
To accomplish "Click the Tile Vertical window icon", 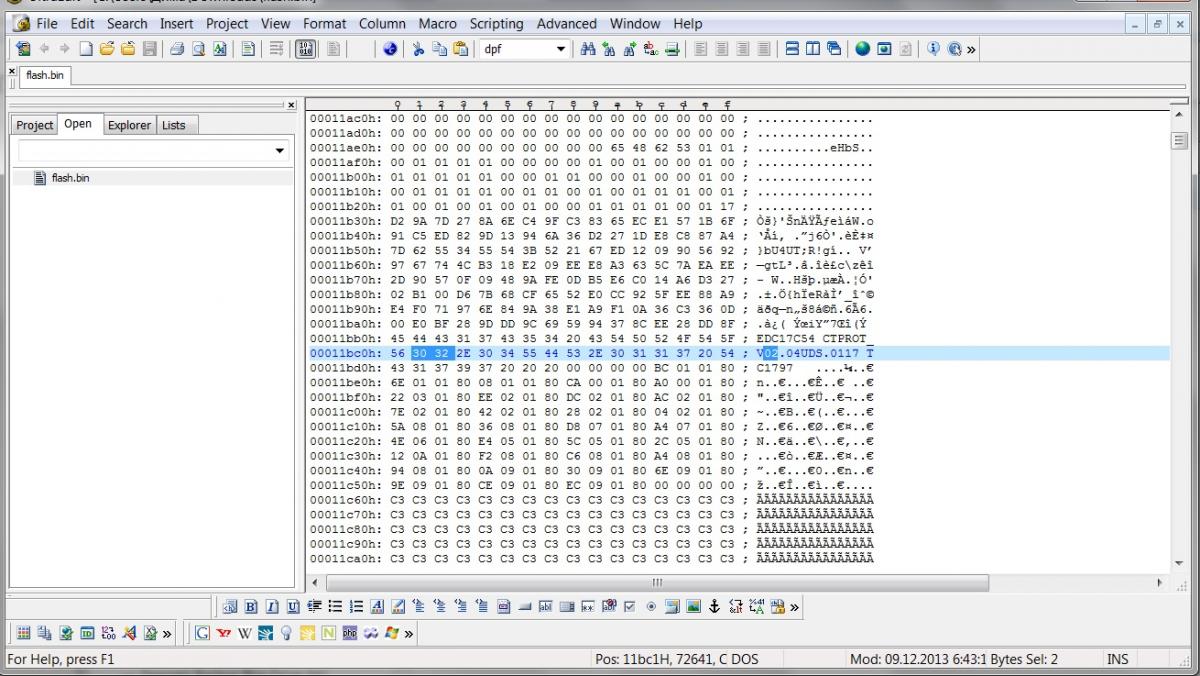I will click(813, 48).
